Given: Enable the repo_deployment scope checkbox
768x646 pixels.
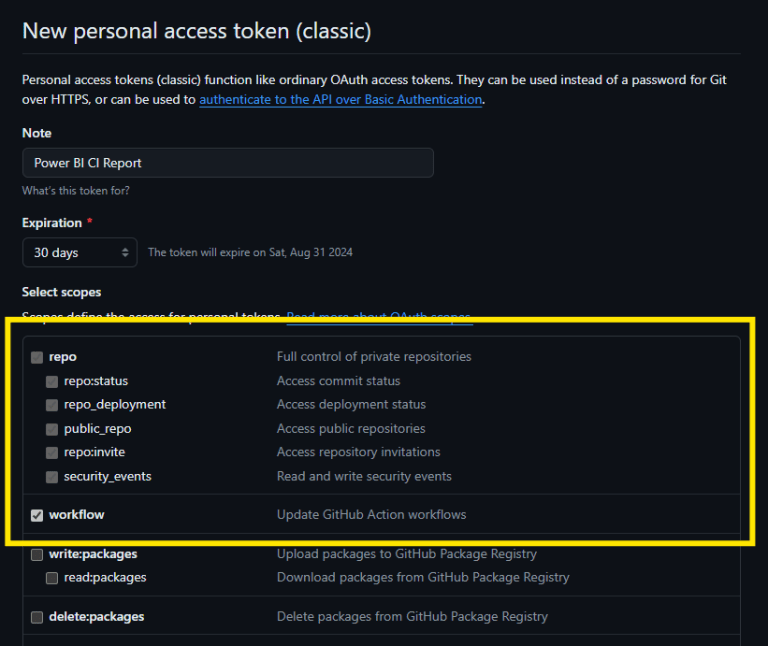Looking at the screenshot, I should point(52,405).
